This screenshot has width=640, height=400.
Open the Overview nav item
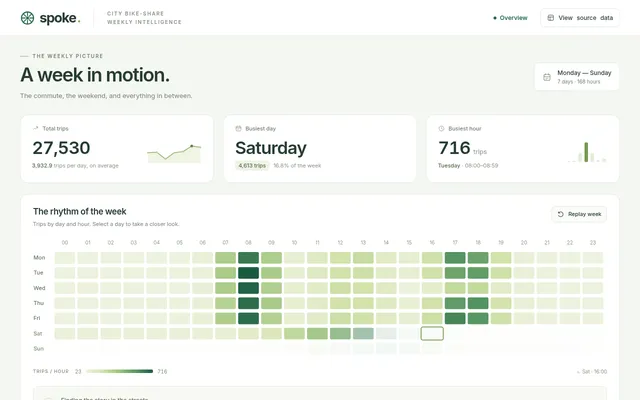pyautogui.click(x=510, y=18)
